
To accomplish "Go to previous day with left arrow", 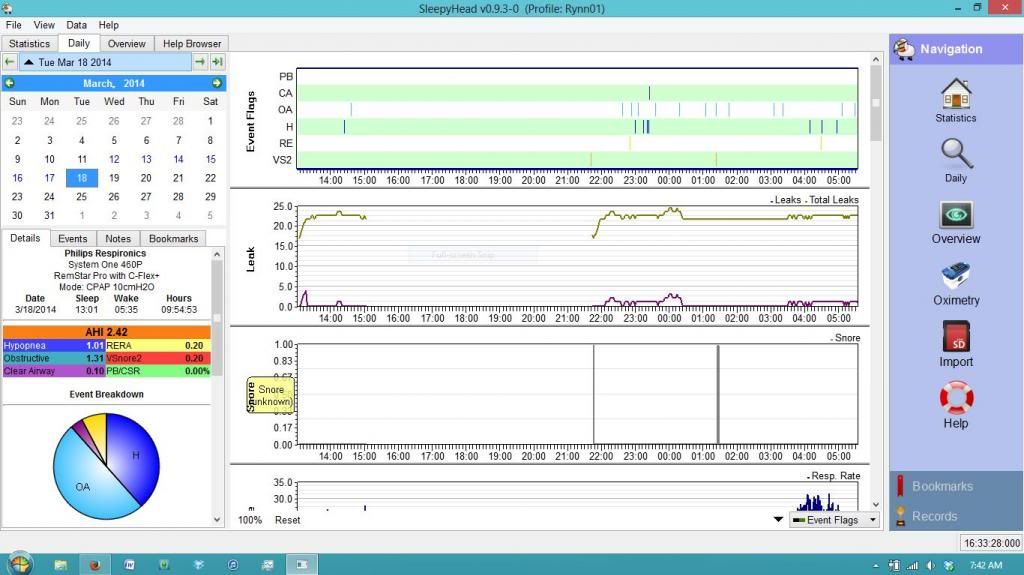I will point(9,62).
